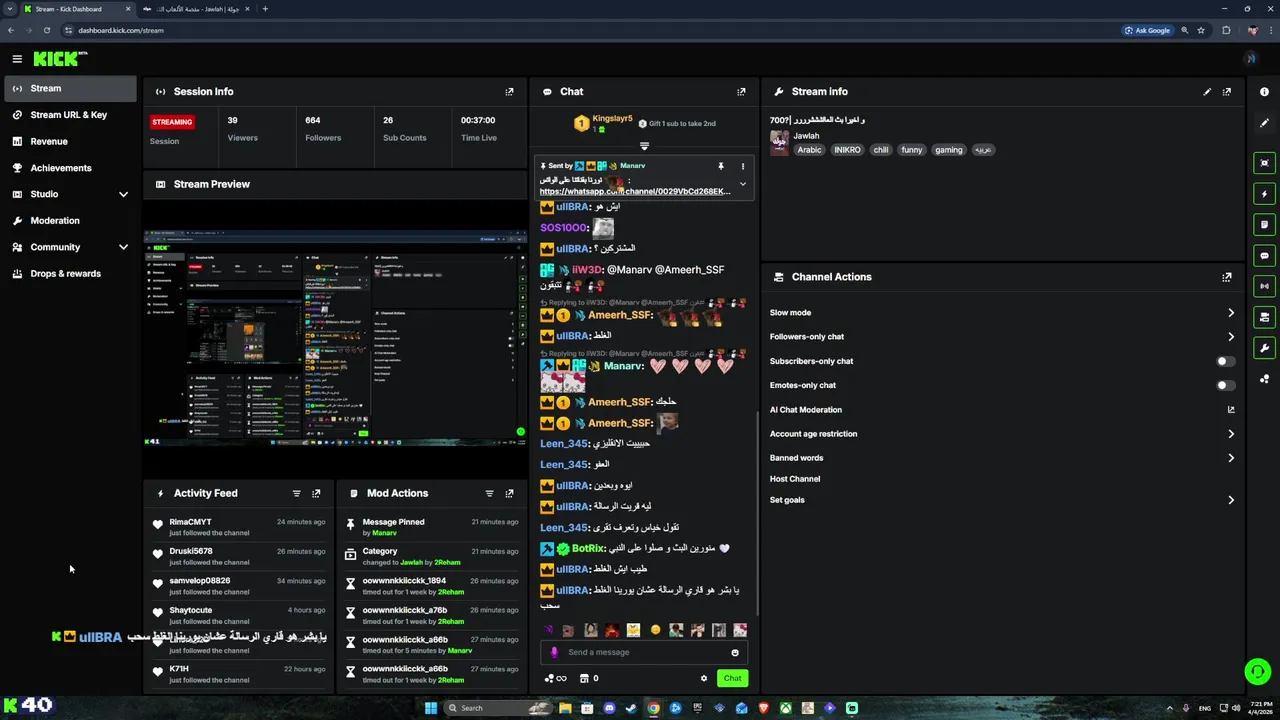This screenshot has width=1280, height=720.
Task: Toggle channel actions widget in right strip
Action: coord(1265,317)
